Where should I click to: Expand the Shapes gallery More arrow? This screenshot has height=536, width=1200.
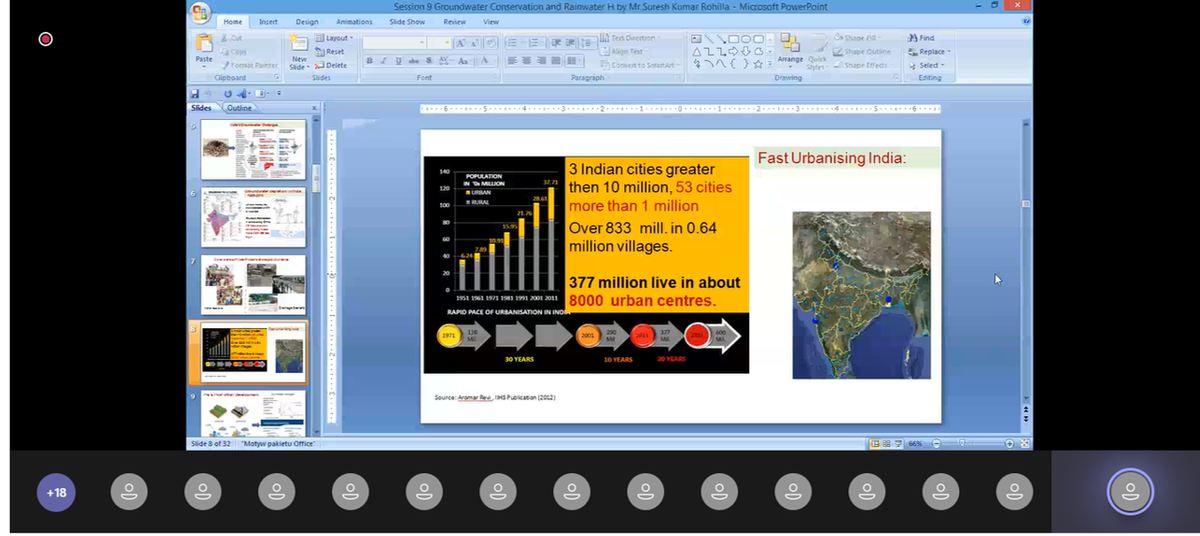770,65
